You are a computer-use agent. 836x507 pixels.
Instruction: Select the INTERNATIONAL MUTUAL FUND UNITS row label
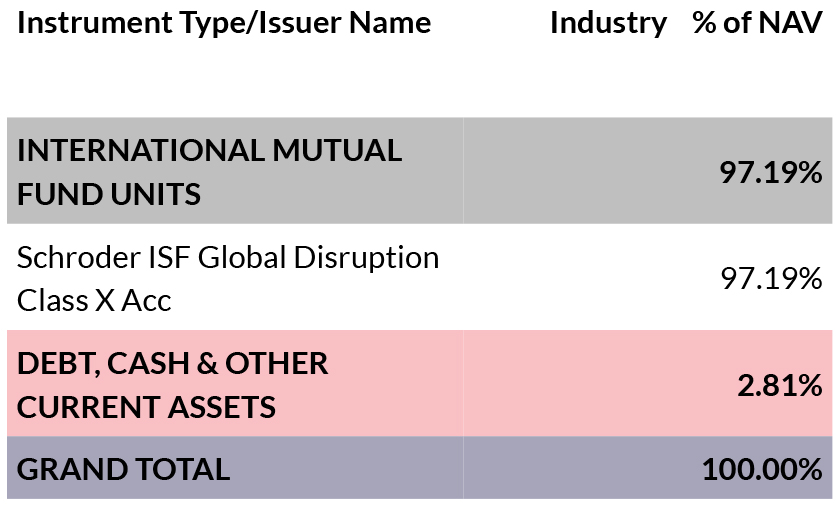210,171
